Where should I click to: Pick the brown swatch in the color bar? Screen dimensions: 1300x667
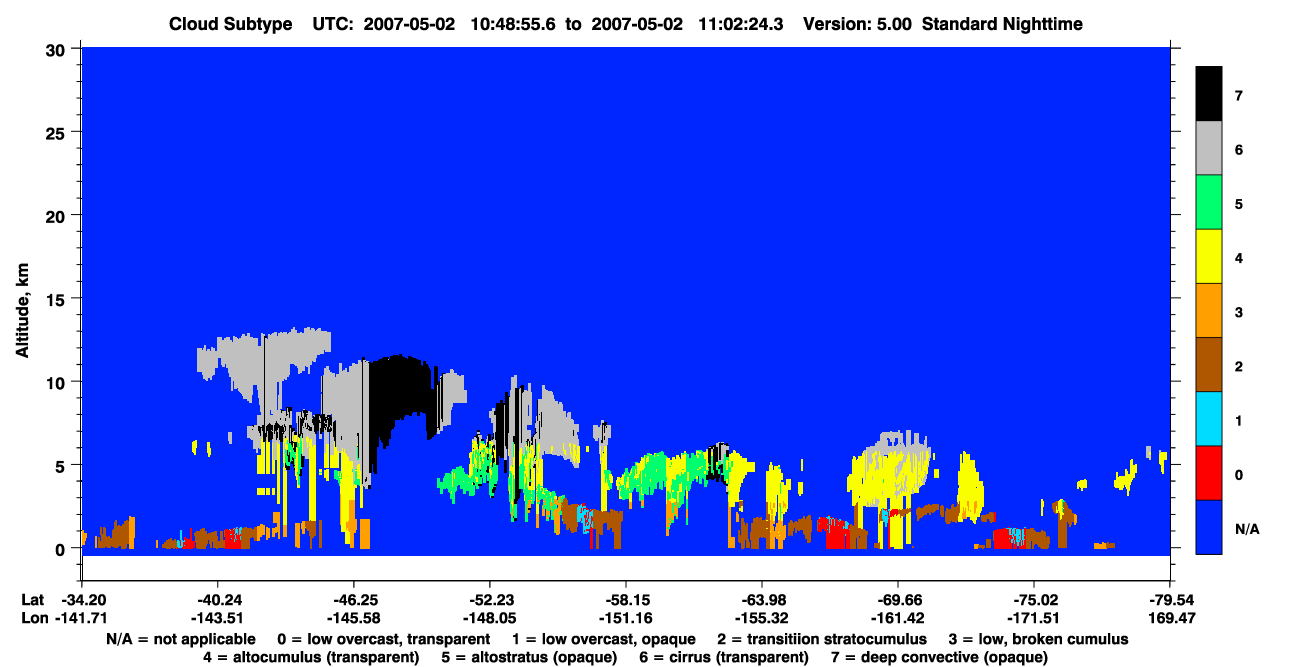click(1209, 365)
